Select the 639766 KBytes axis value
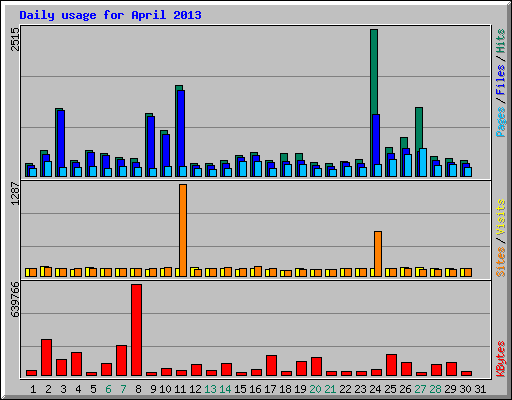 tap(15, 300)
